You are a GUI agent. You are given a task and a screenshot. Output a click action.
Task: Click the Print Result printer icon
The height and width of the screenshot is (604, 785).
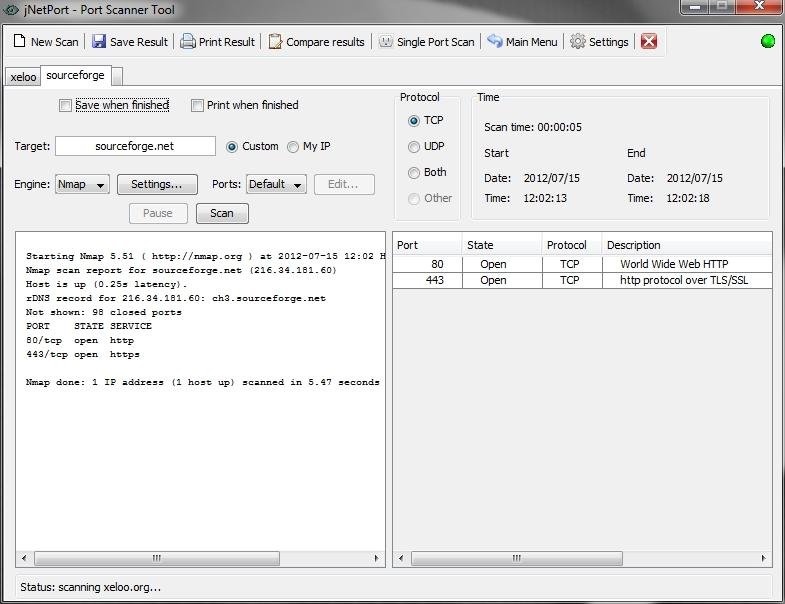[188, 41]
